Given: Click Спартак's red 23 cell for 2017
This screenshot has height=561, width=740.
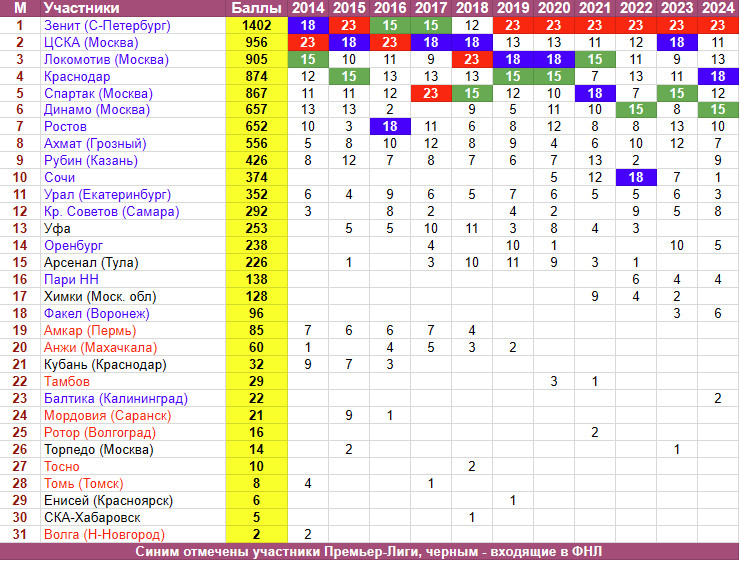Looking at the screenshot, I should (x=430, y=93).
